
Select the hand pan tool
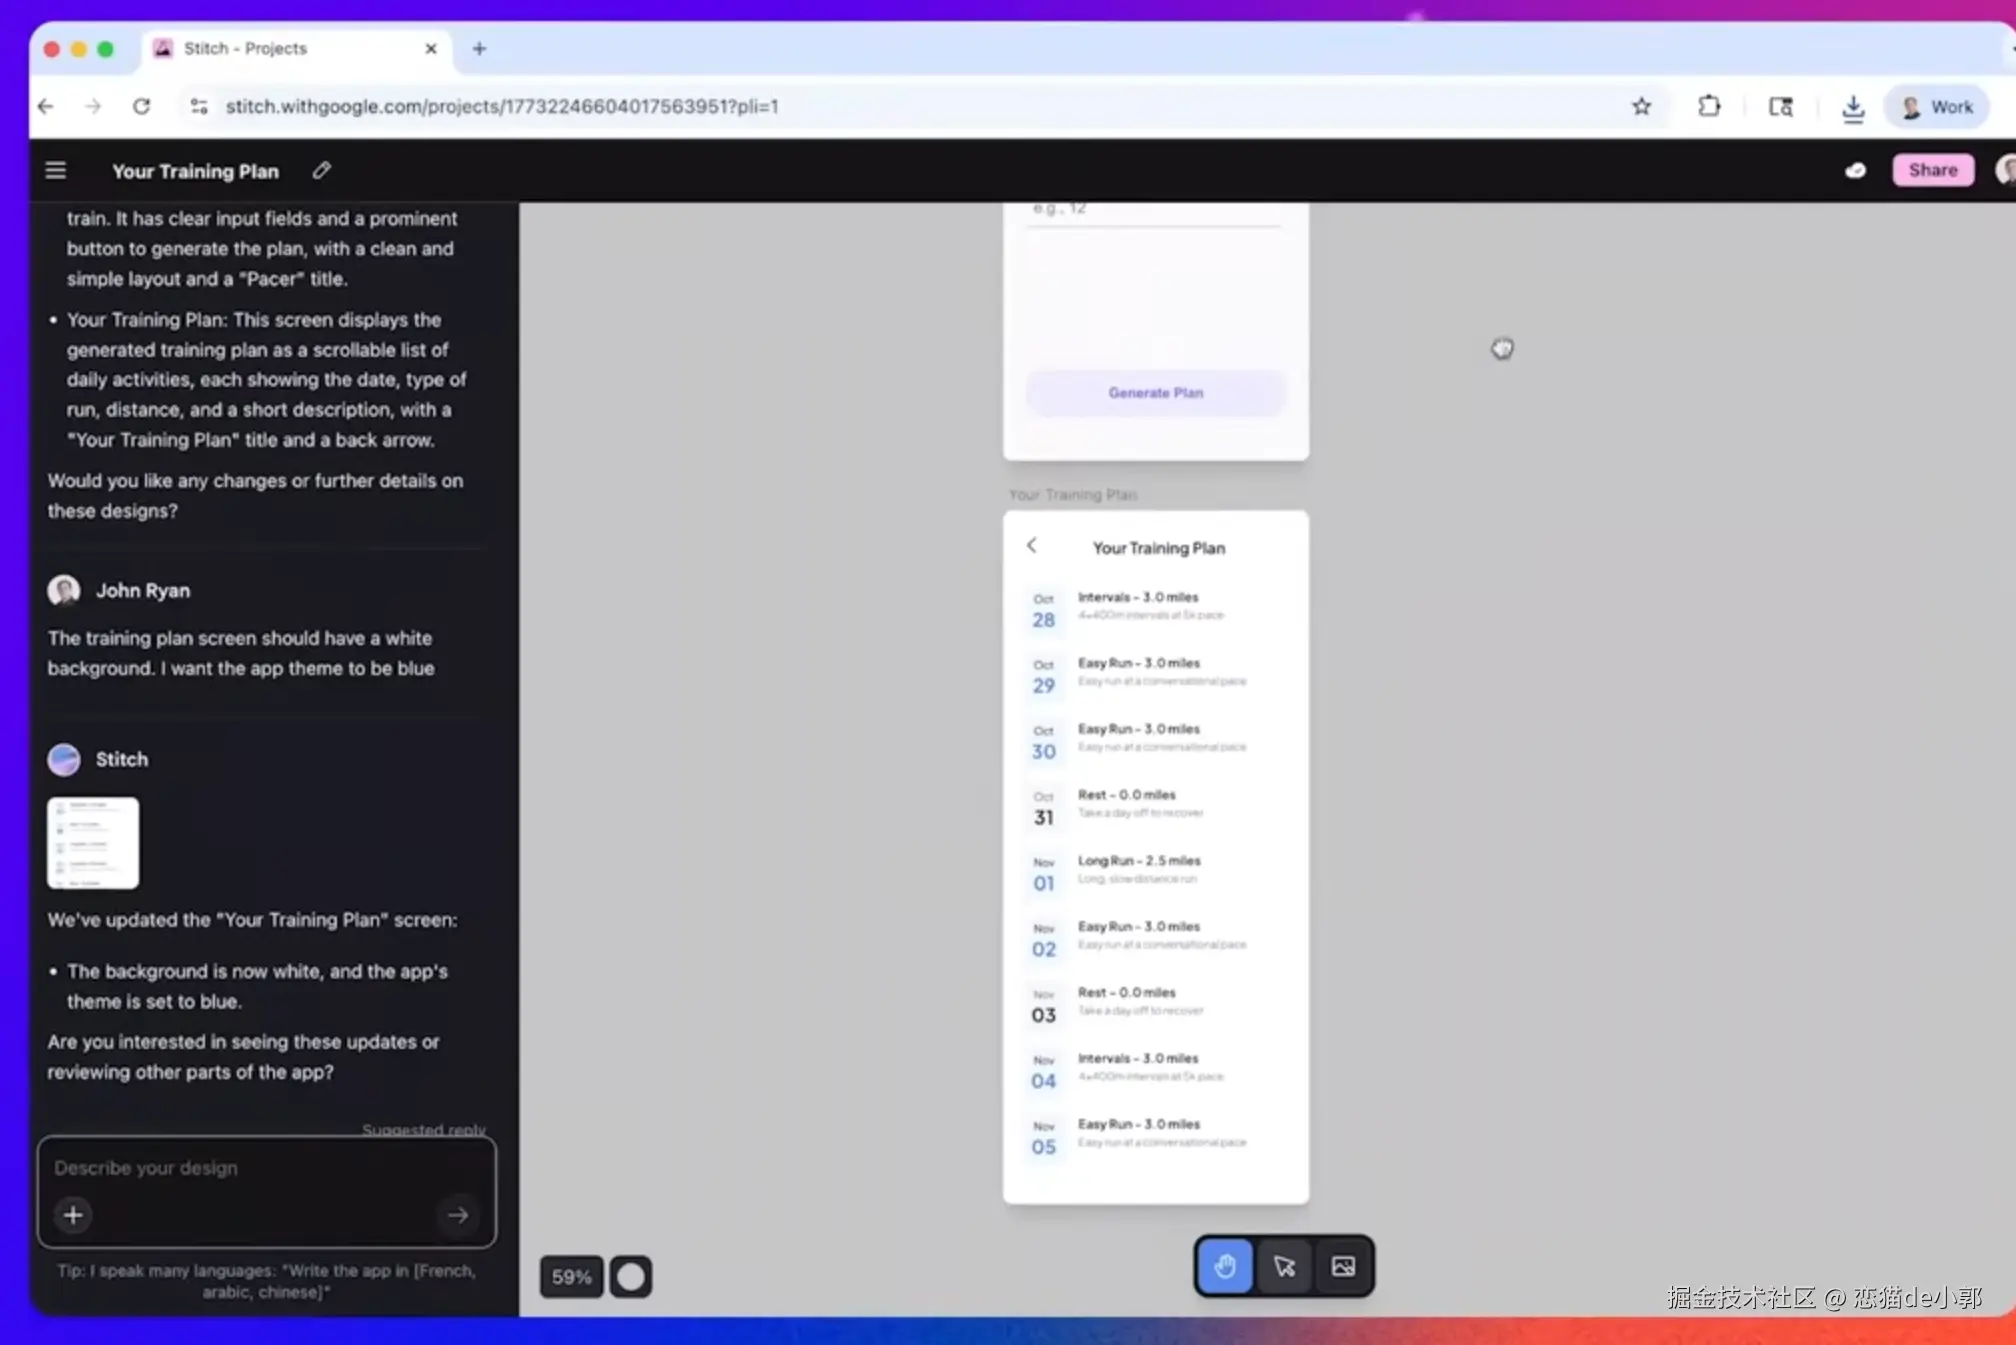pos(1225,1266)
